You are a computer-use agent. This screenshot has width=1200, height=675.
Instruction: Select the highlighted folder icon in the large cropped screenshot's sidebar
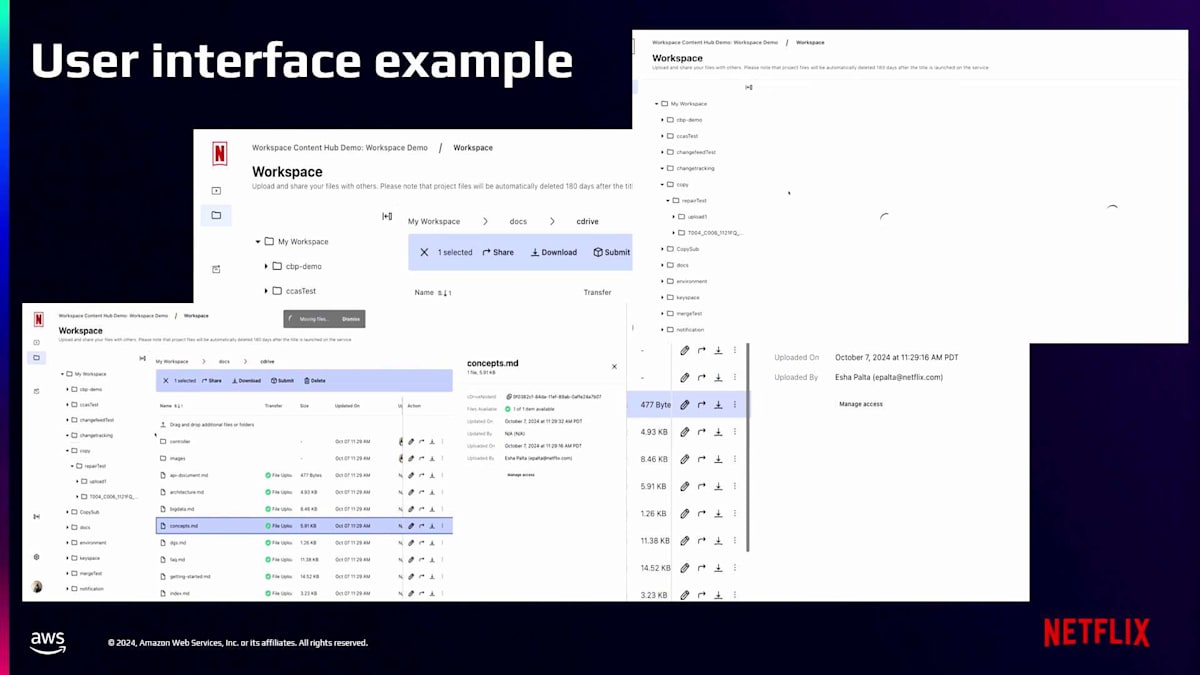pos(216,215)
